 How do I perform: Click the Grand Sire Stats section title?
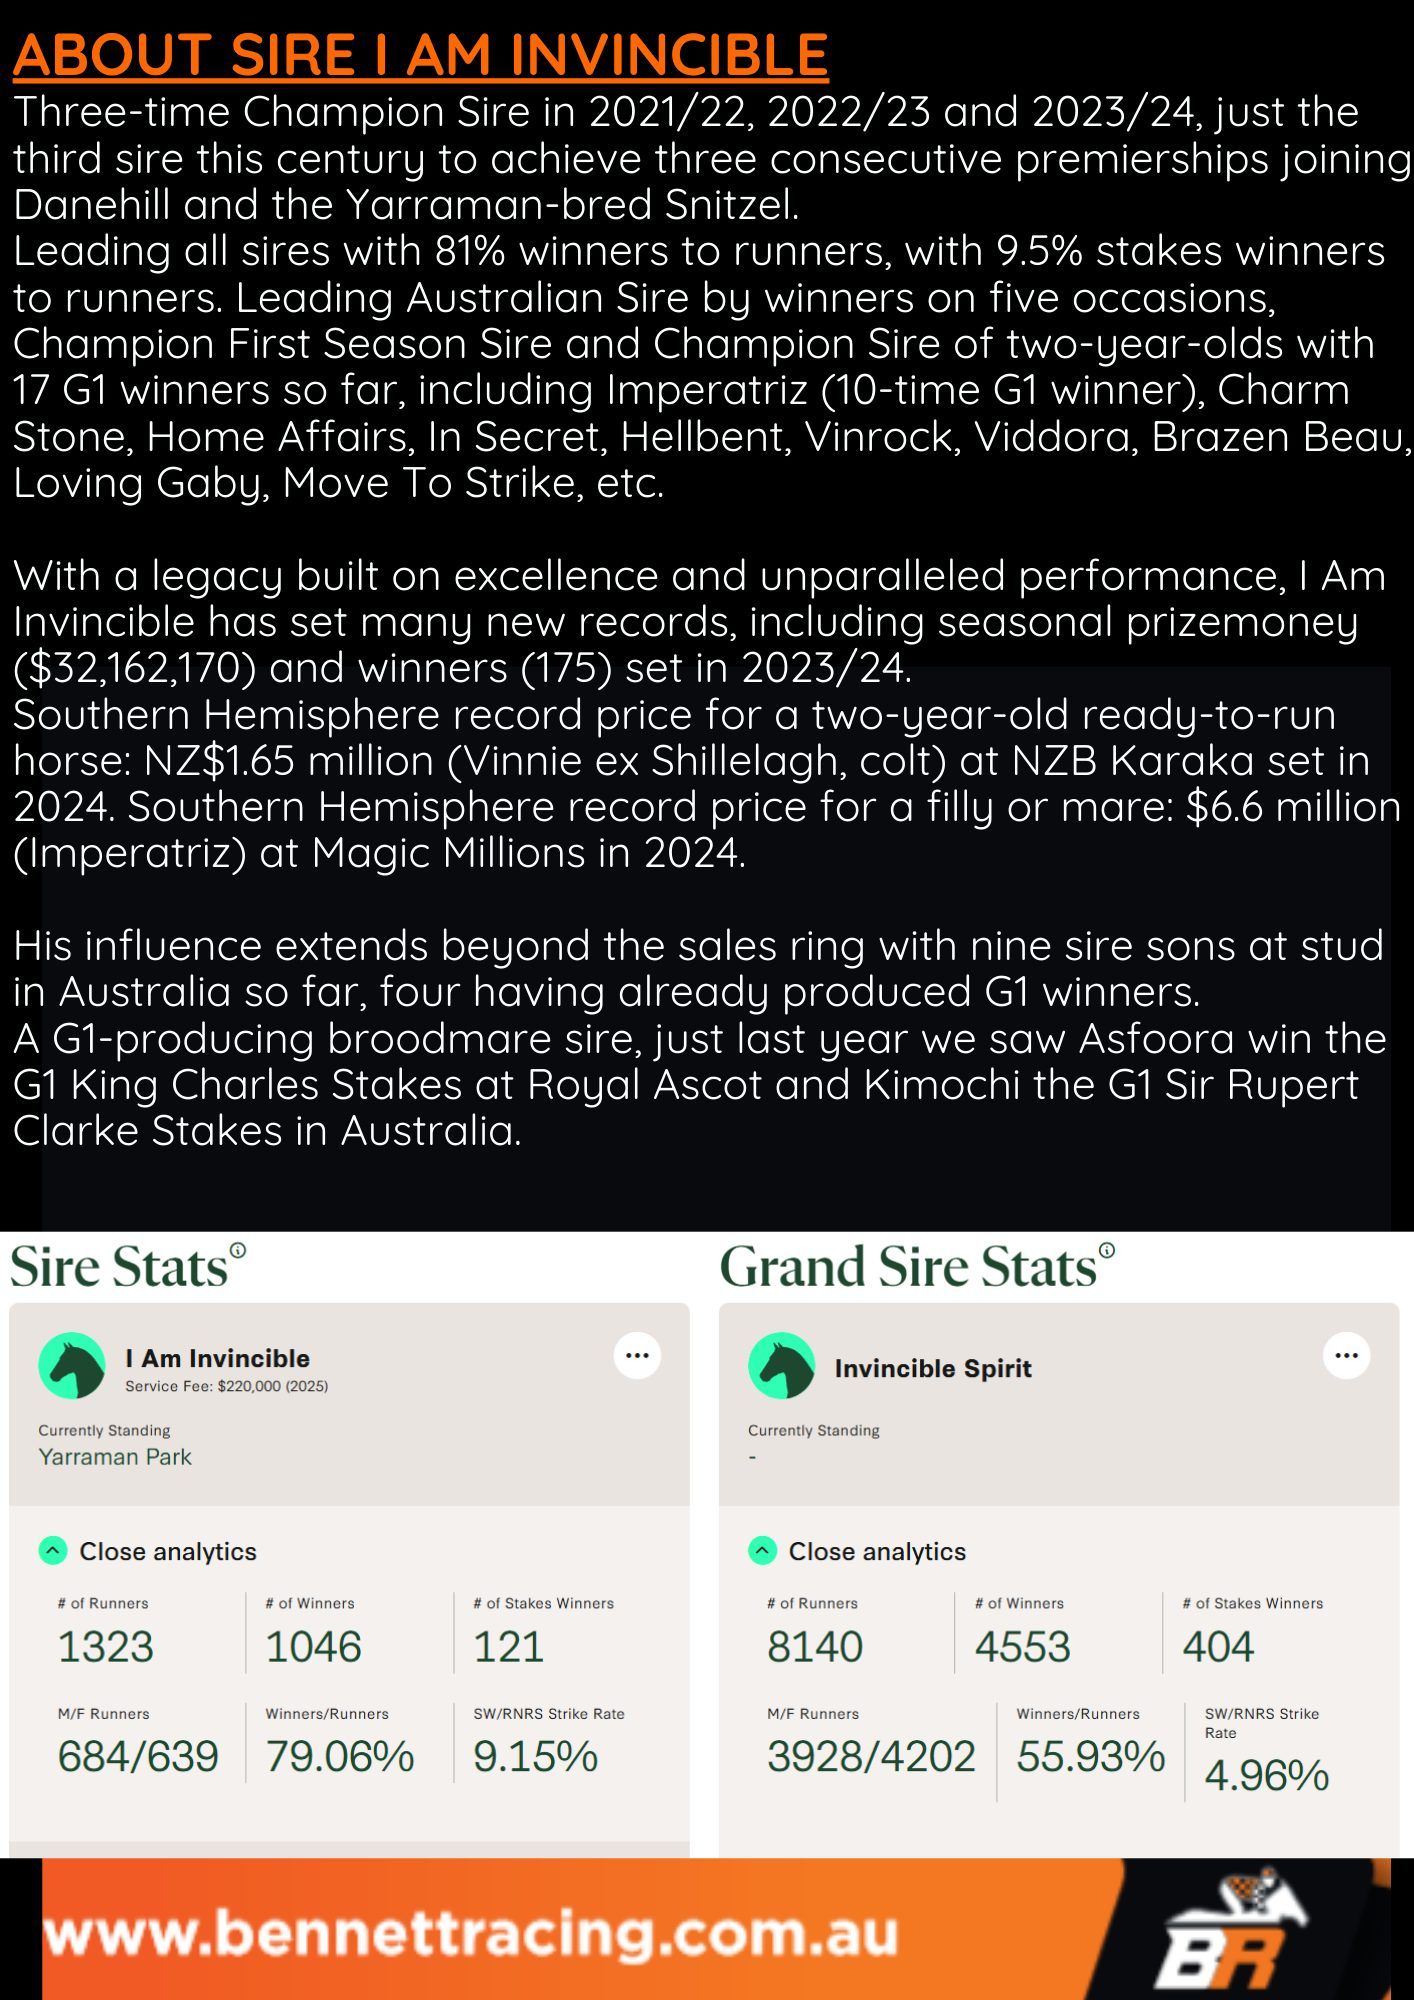click(x=908, y=1268)
